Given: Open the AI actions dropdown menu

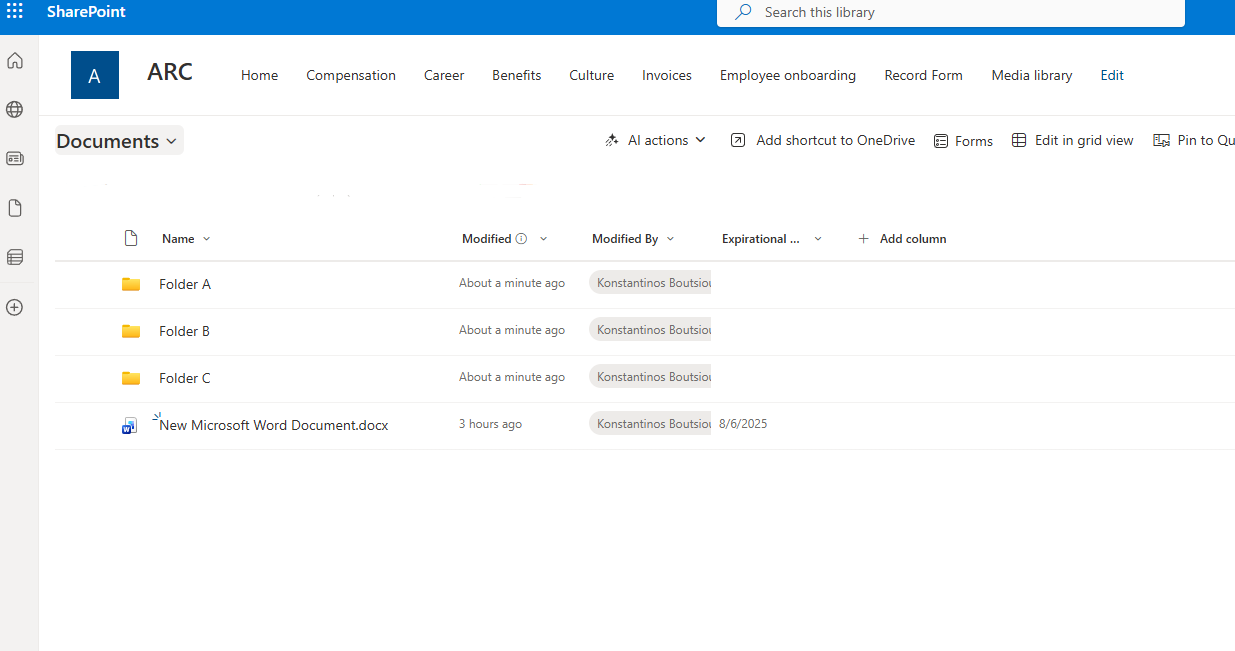Looking at the screenshot, I should click(x=656, y=141).
